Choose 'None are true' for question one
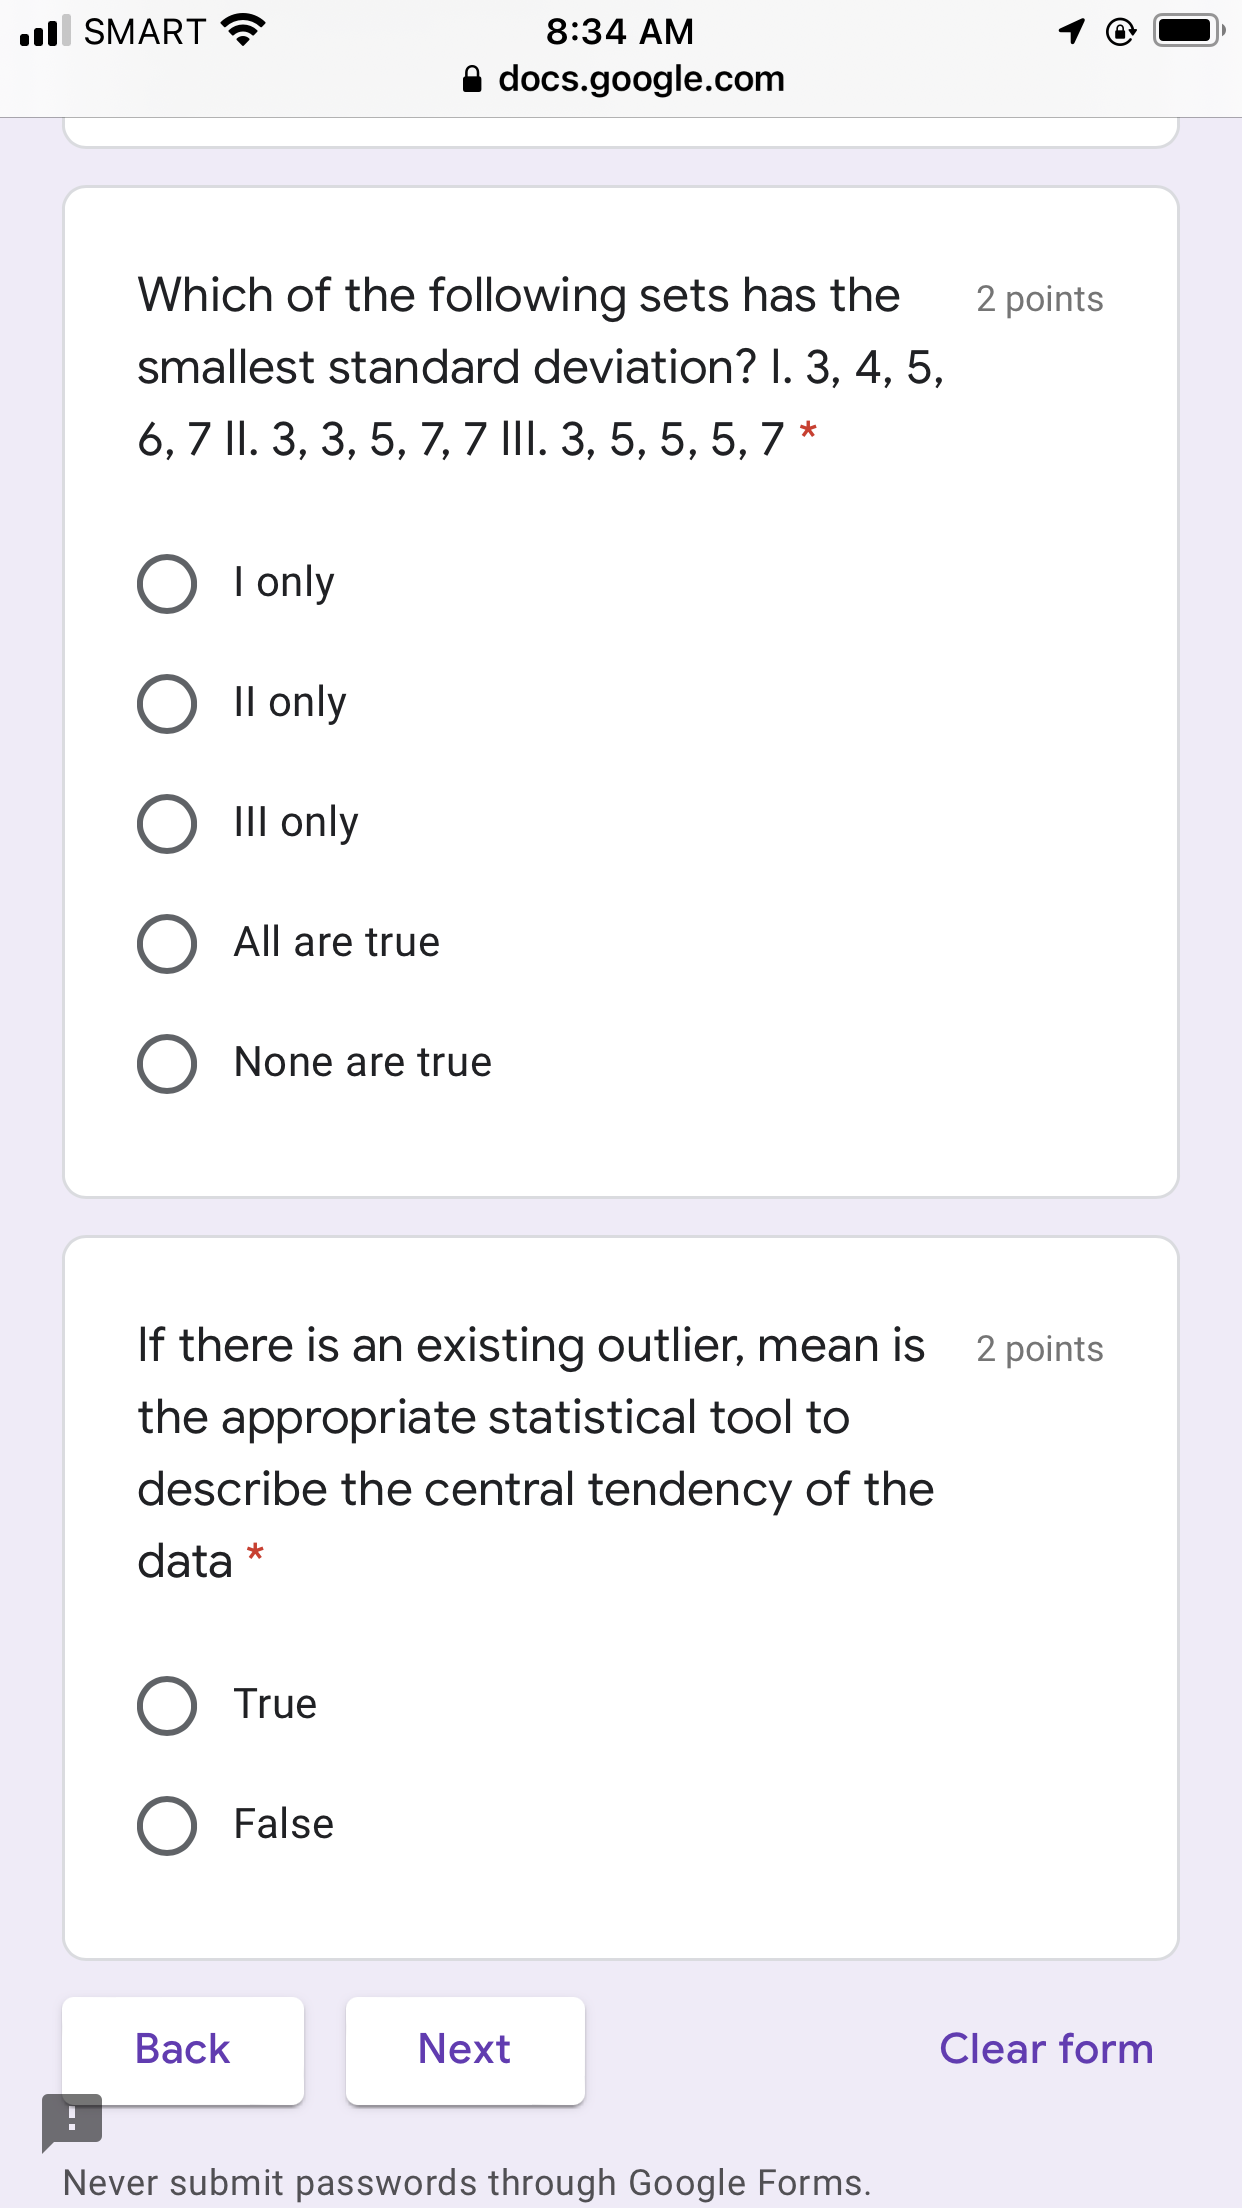The height and width of the screenshot is (2208, 1242). [x=167, y=1064]
